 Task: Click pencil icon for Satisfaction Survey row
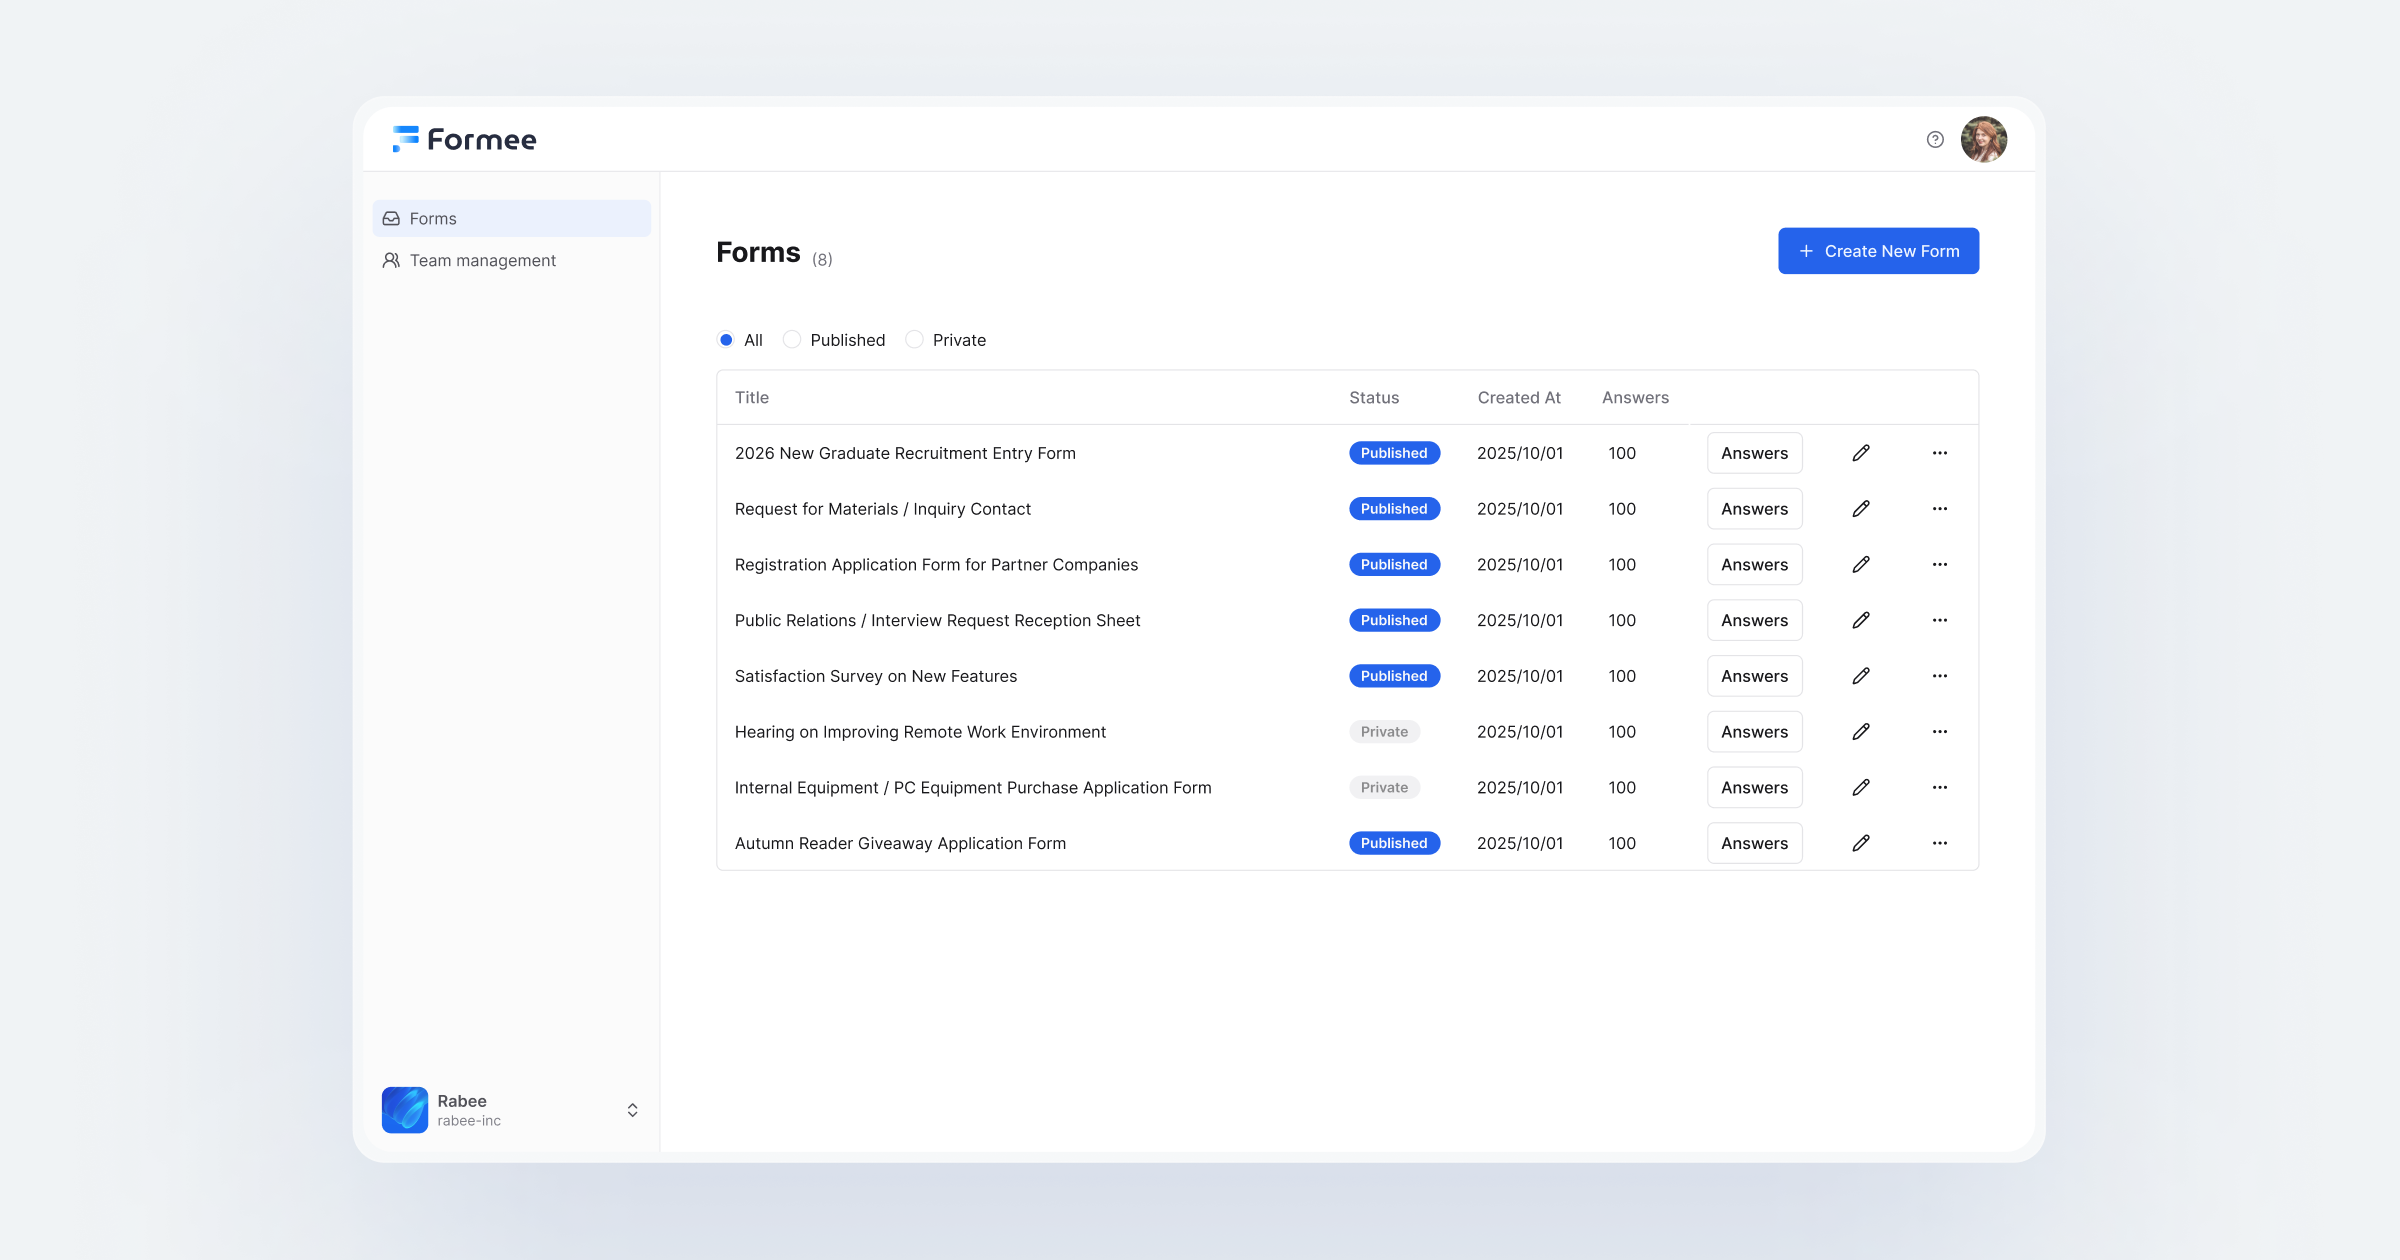1861,676
